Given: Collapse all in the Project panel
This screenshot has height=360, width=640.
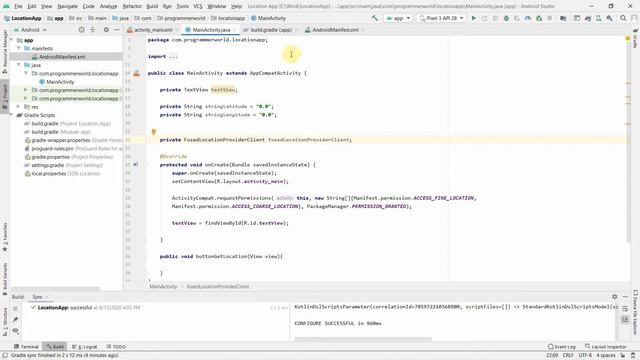Looking at the screenshot, I should point(93,30).
